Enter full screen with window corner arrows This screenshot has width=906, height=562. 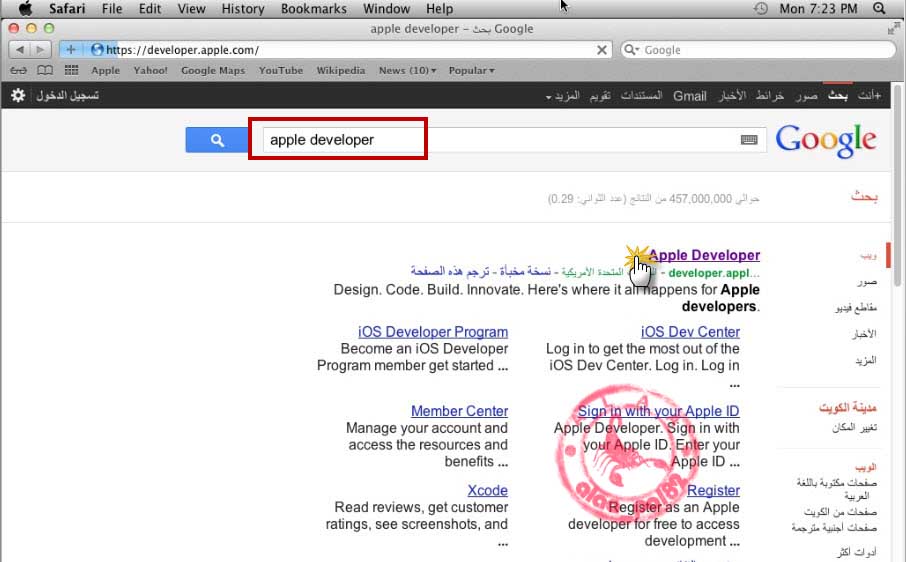point(893,29)
